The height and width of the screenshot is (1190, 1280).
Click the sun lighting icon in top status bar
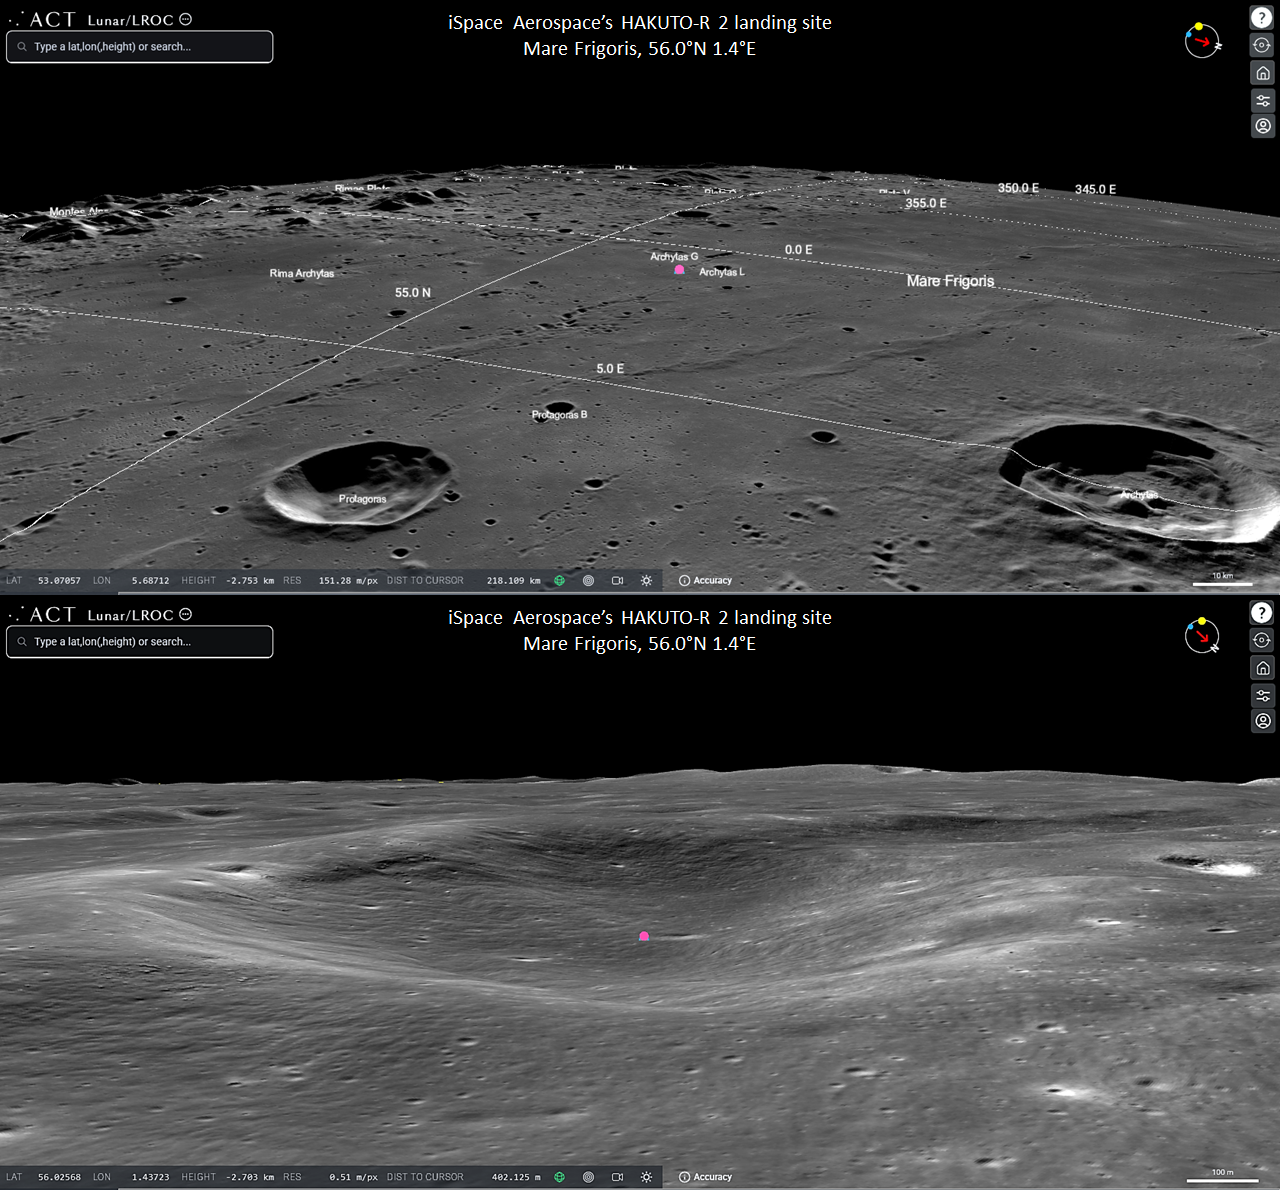point(647,580)
